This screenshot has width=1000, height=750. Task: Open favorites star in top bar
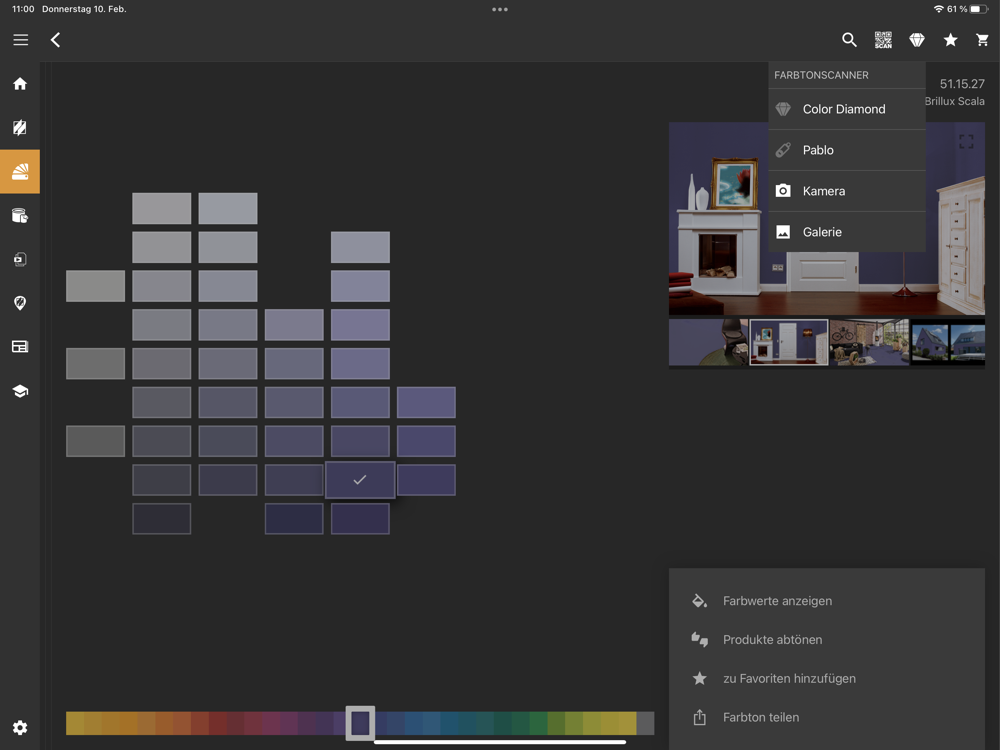pos(950,40)
